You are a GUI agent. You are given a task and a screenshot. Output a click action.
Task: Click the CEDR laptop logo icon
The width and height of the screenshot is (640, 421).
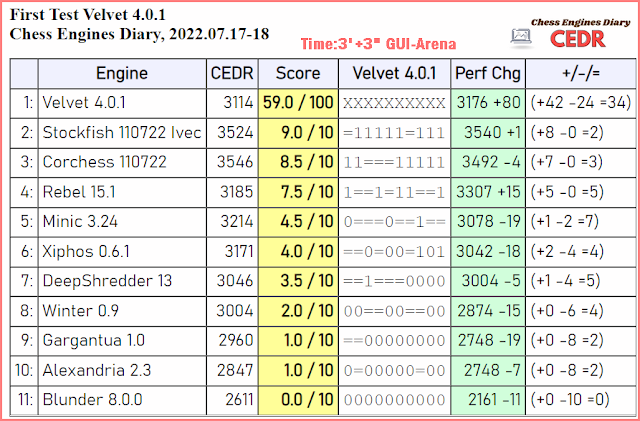point(521,38)
